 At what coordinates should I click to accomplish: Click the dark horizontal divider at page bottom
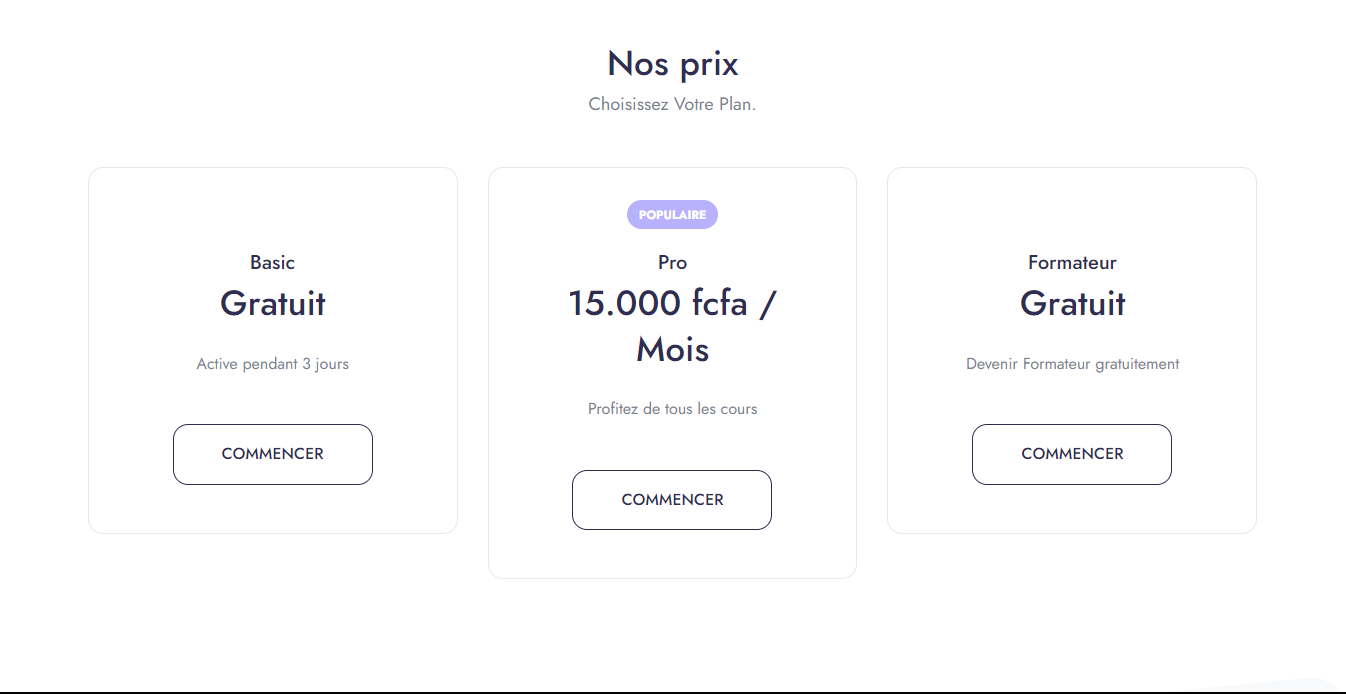tap(673, 692)
